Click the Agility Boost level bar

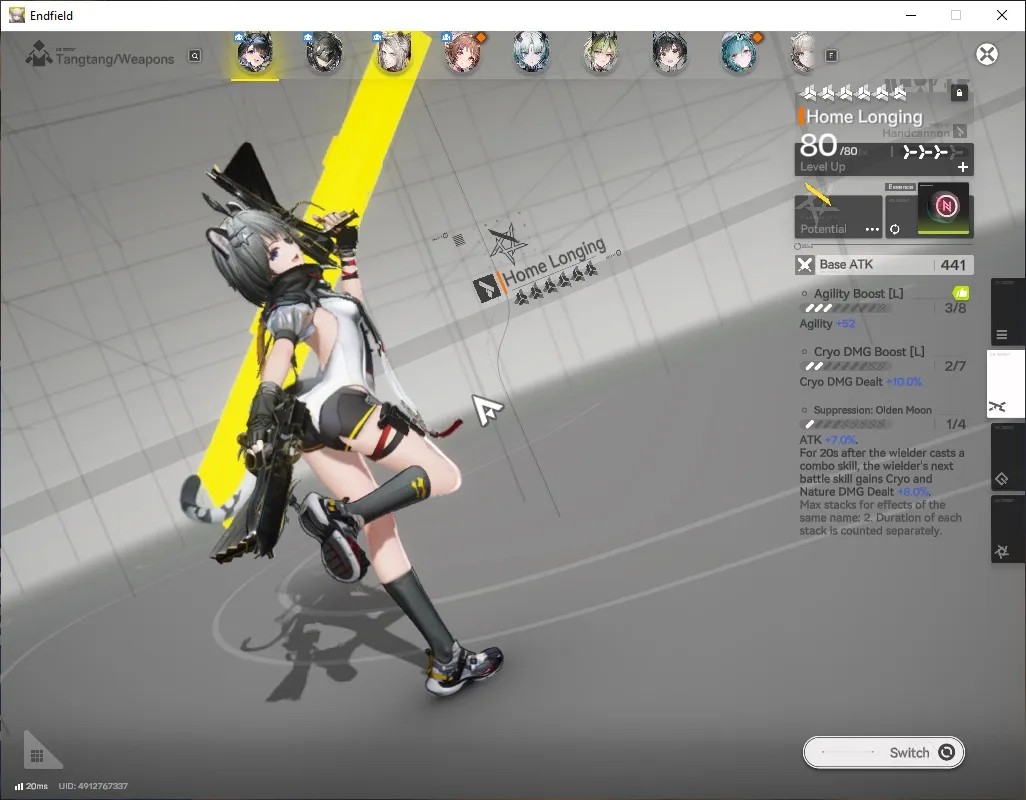[845, 308]
